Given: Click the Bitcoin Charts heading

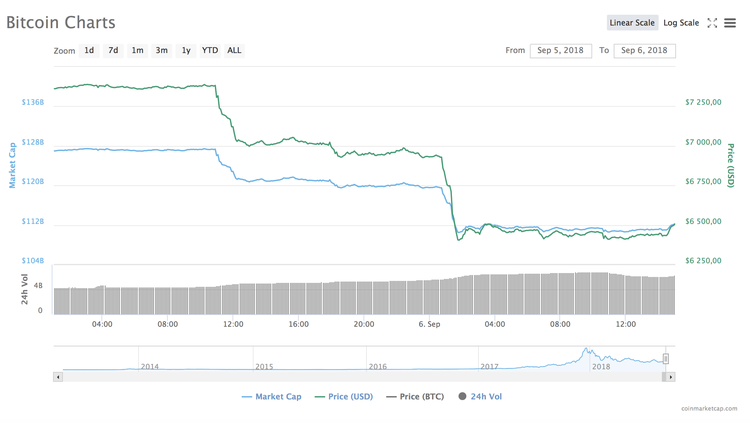Looking at the screenshot, I should coord(61,22).
